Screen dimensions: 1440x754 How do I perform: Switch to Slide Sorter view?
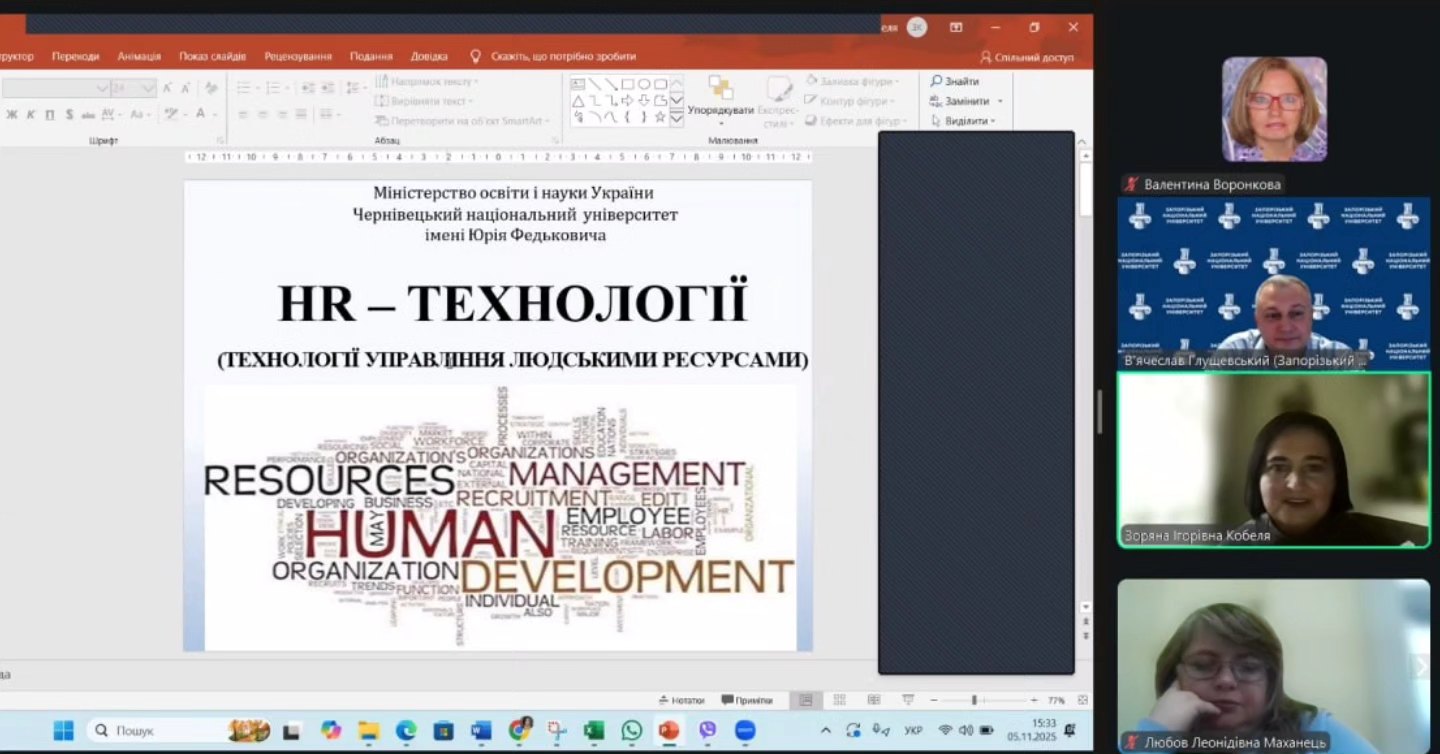pos(840,700)
